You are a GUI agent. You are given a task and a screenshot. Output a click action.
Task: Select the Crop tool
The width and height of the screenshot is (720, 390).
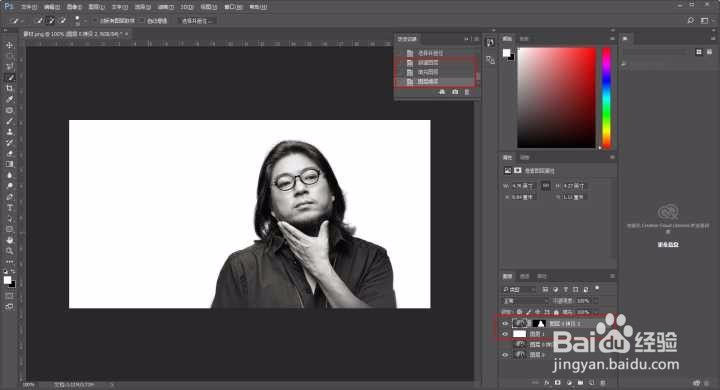pyautogui.click(x=9, y=88)
